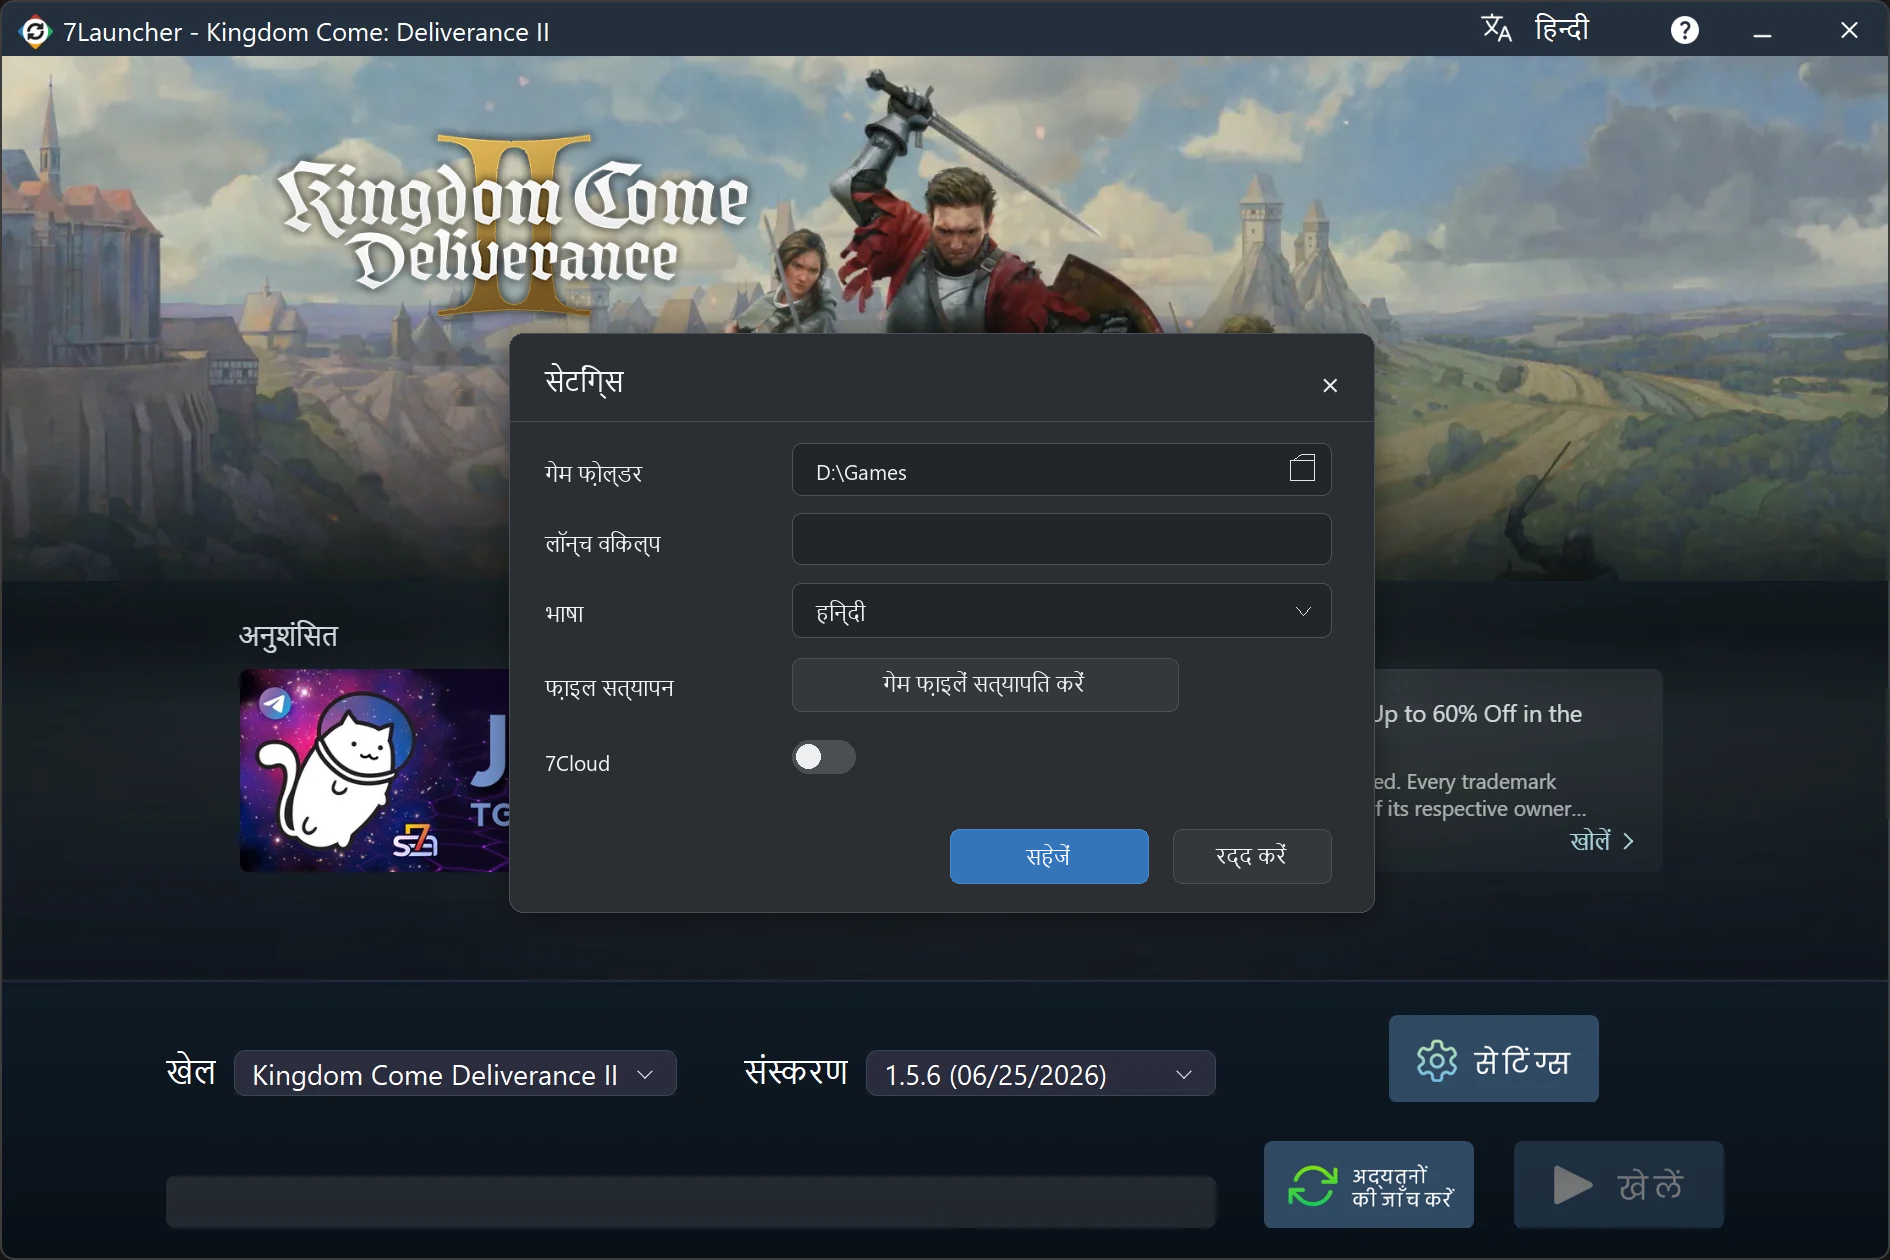Click the हिन्दी language selector in title bar
The width and height of the screenshot is (1890, 1260).
(x=1561, y=29)
